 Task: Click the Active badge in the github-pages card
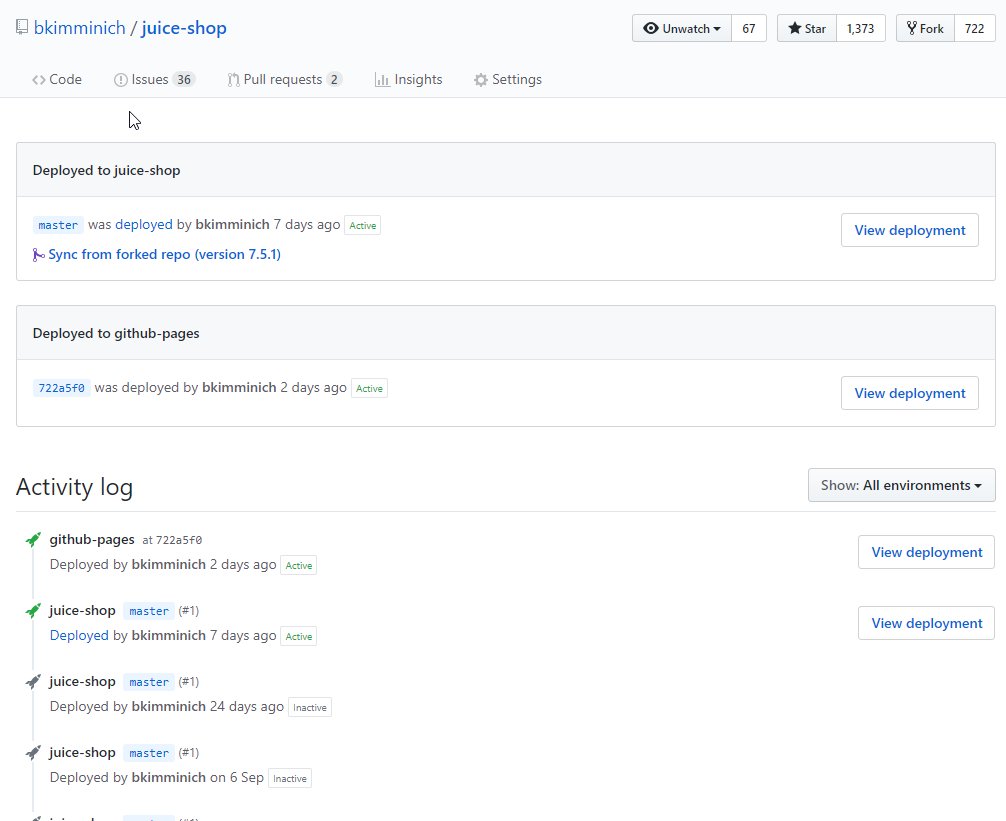(370, 389)
